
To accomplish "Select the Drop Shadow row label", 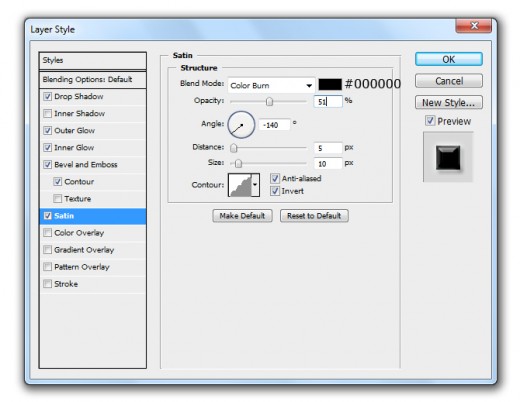I will (79, 97).
